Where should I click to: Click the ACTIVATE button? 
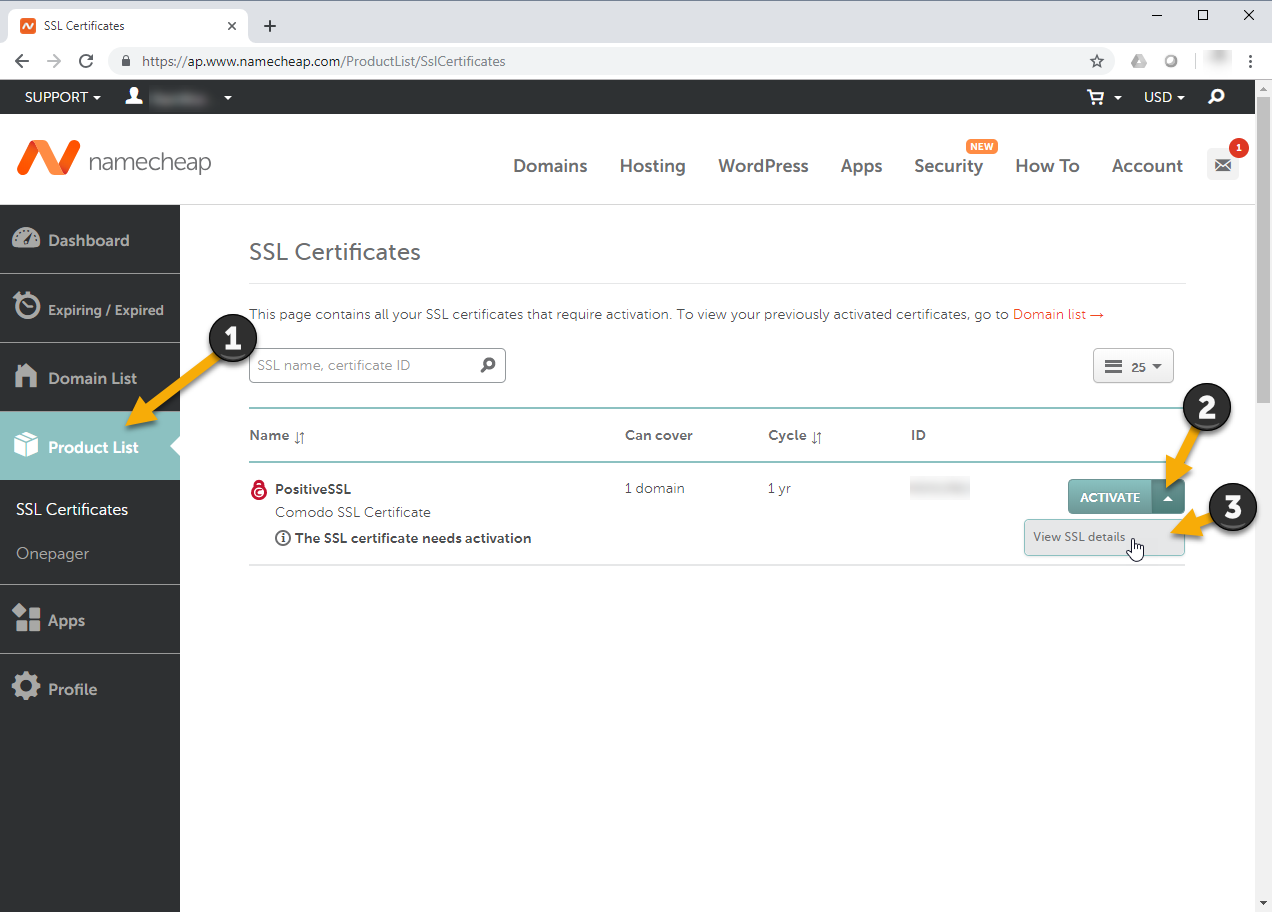pyautogui.click(x=1110, y=497)
